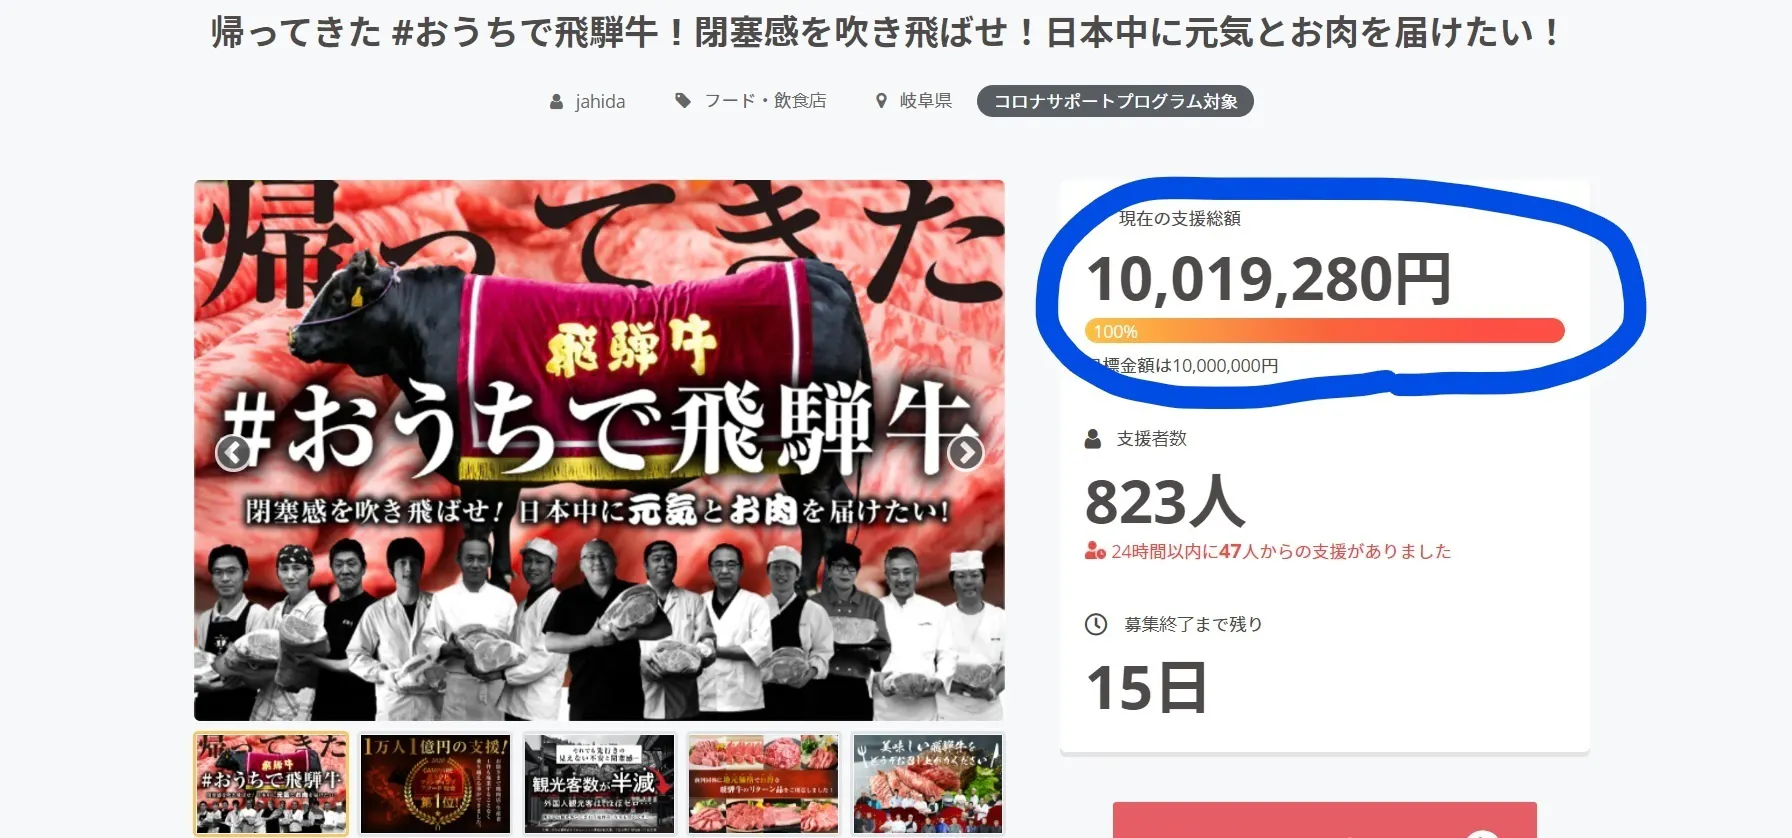The image size is (1792, 838).
Task: Select the first thumbnail 帰ってきた おうちで飛騨牛
Action: (271, 784)
